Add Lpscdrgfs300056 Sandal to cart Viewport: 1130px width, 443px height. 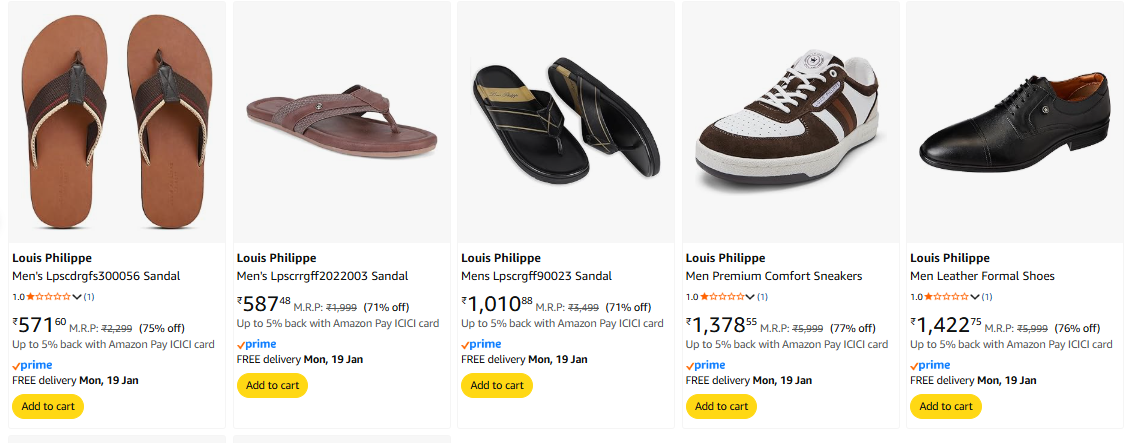(48, 406)
